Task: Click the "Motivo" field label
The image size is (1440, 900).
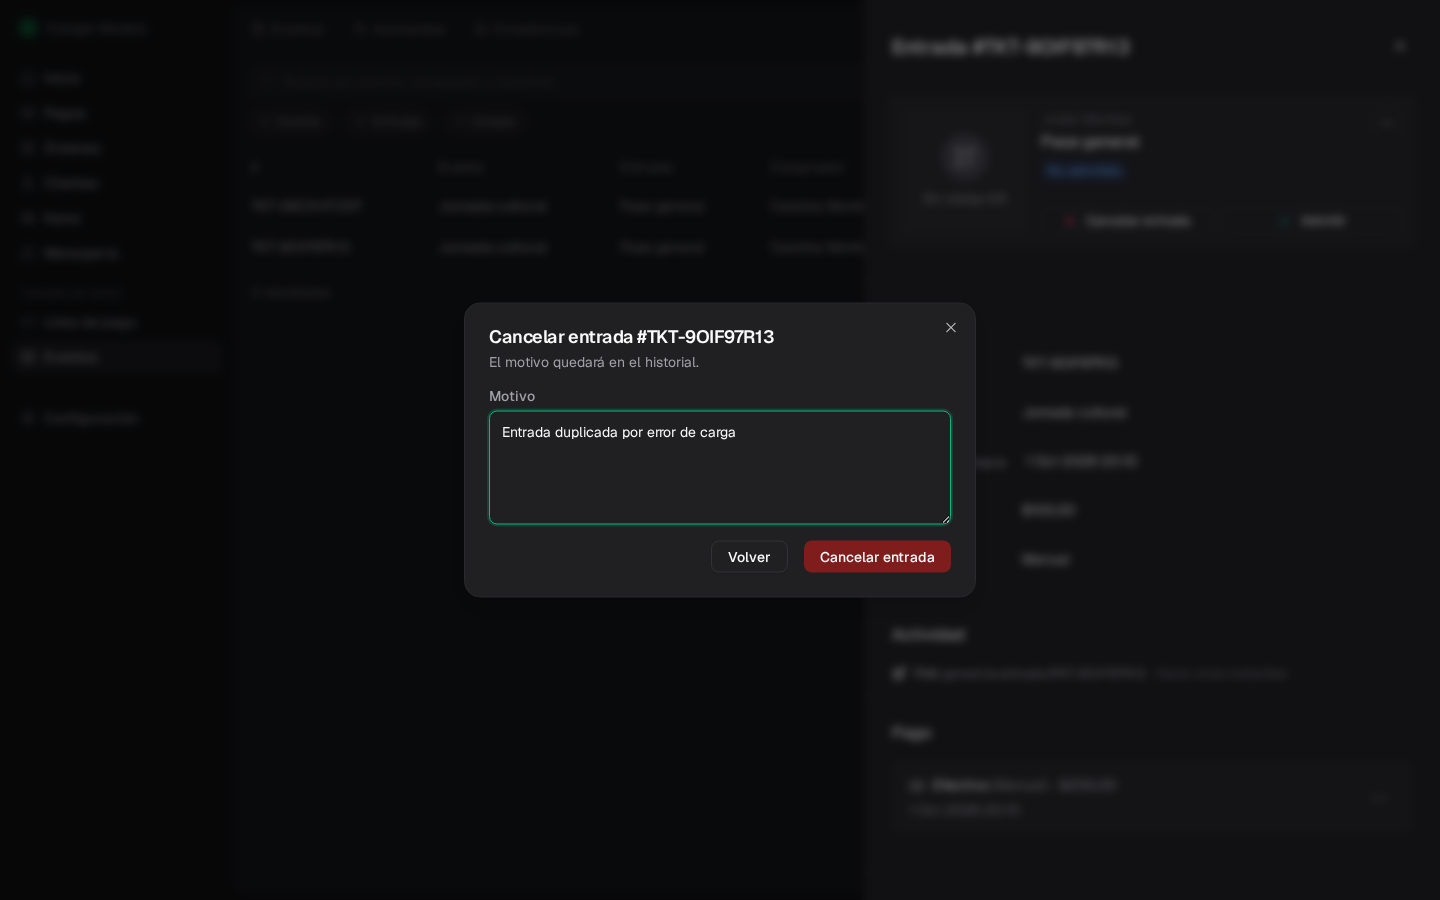Action: pos(512,396)
